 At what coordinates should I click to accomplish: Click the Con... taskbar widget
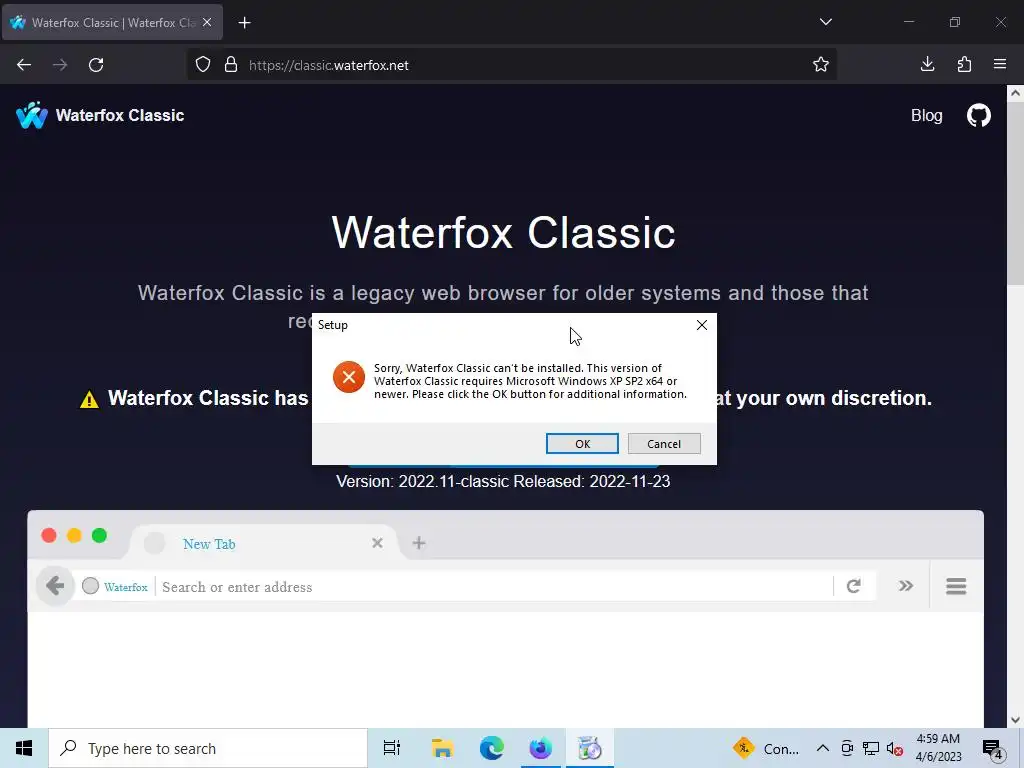point(765,748)
